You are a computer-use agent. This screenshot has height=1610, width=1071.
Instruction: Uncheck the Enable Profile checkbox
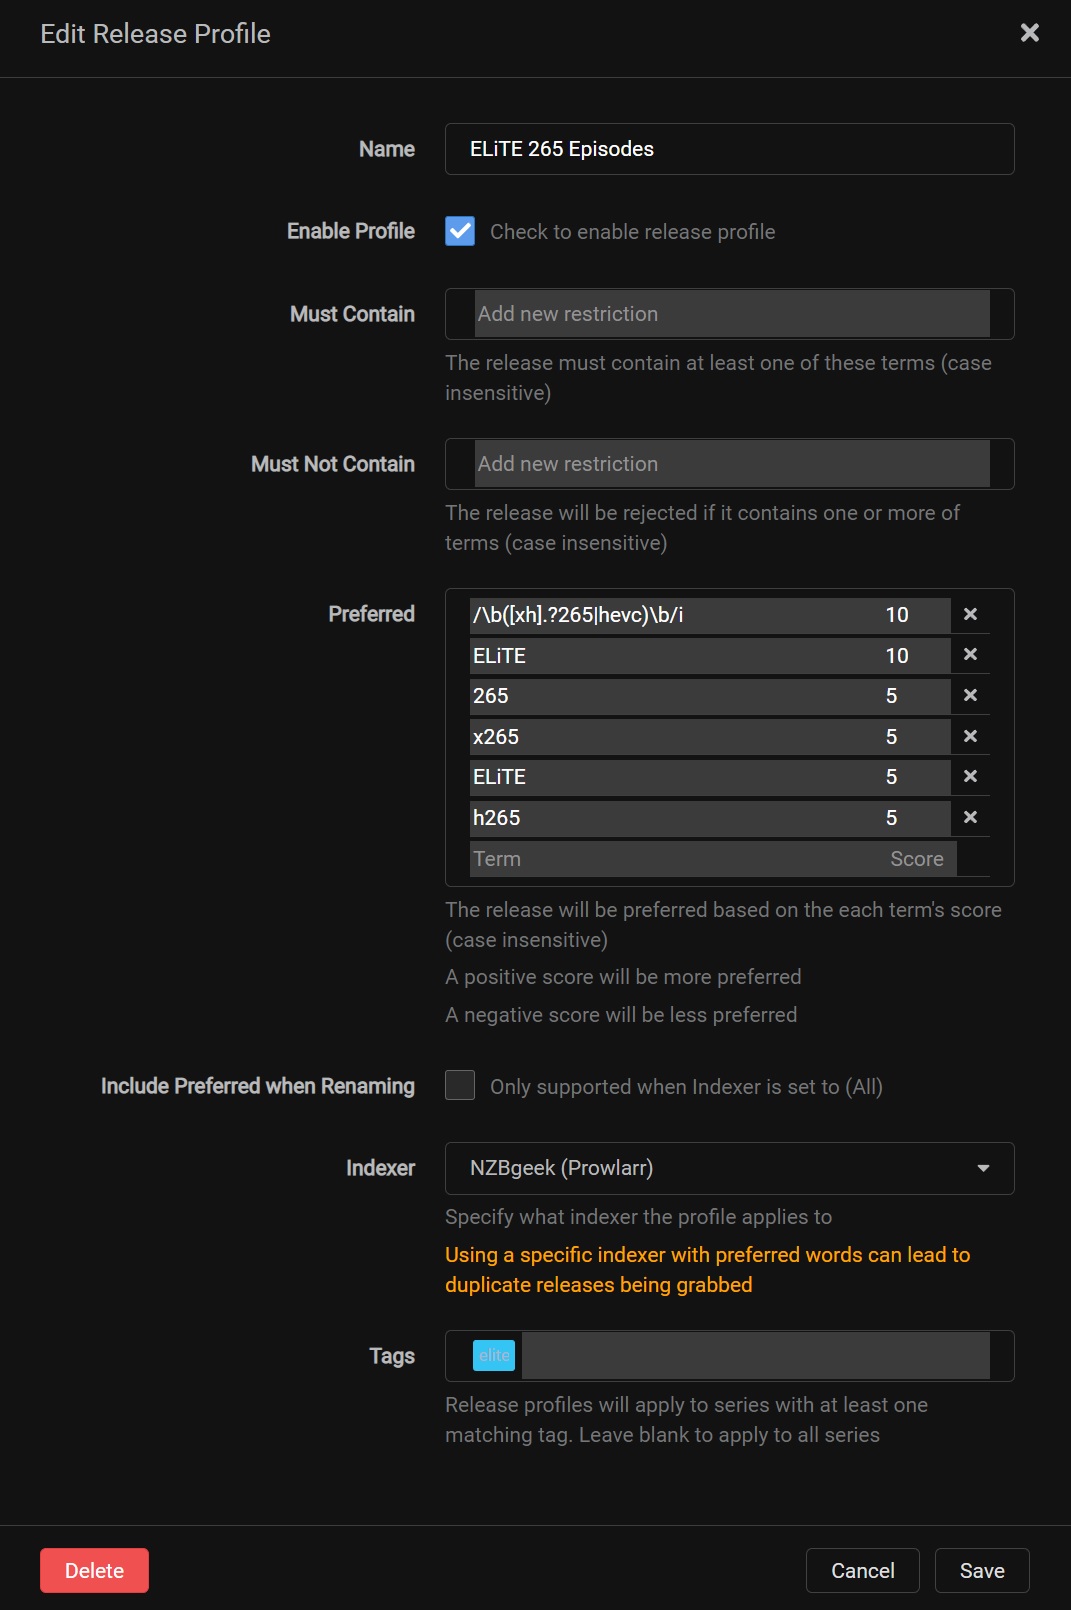click(x=460, y=231)
